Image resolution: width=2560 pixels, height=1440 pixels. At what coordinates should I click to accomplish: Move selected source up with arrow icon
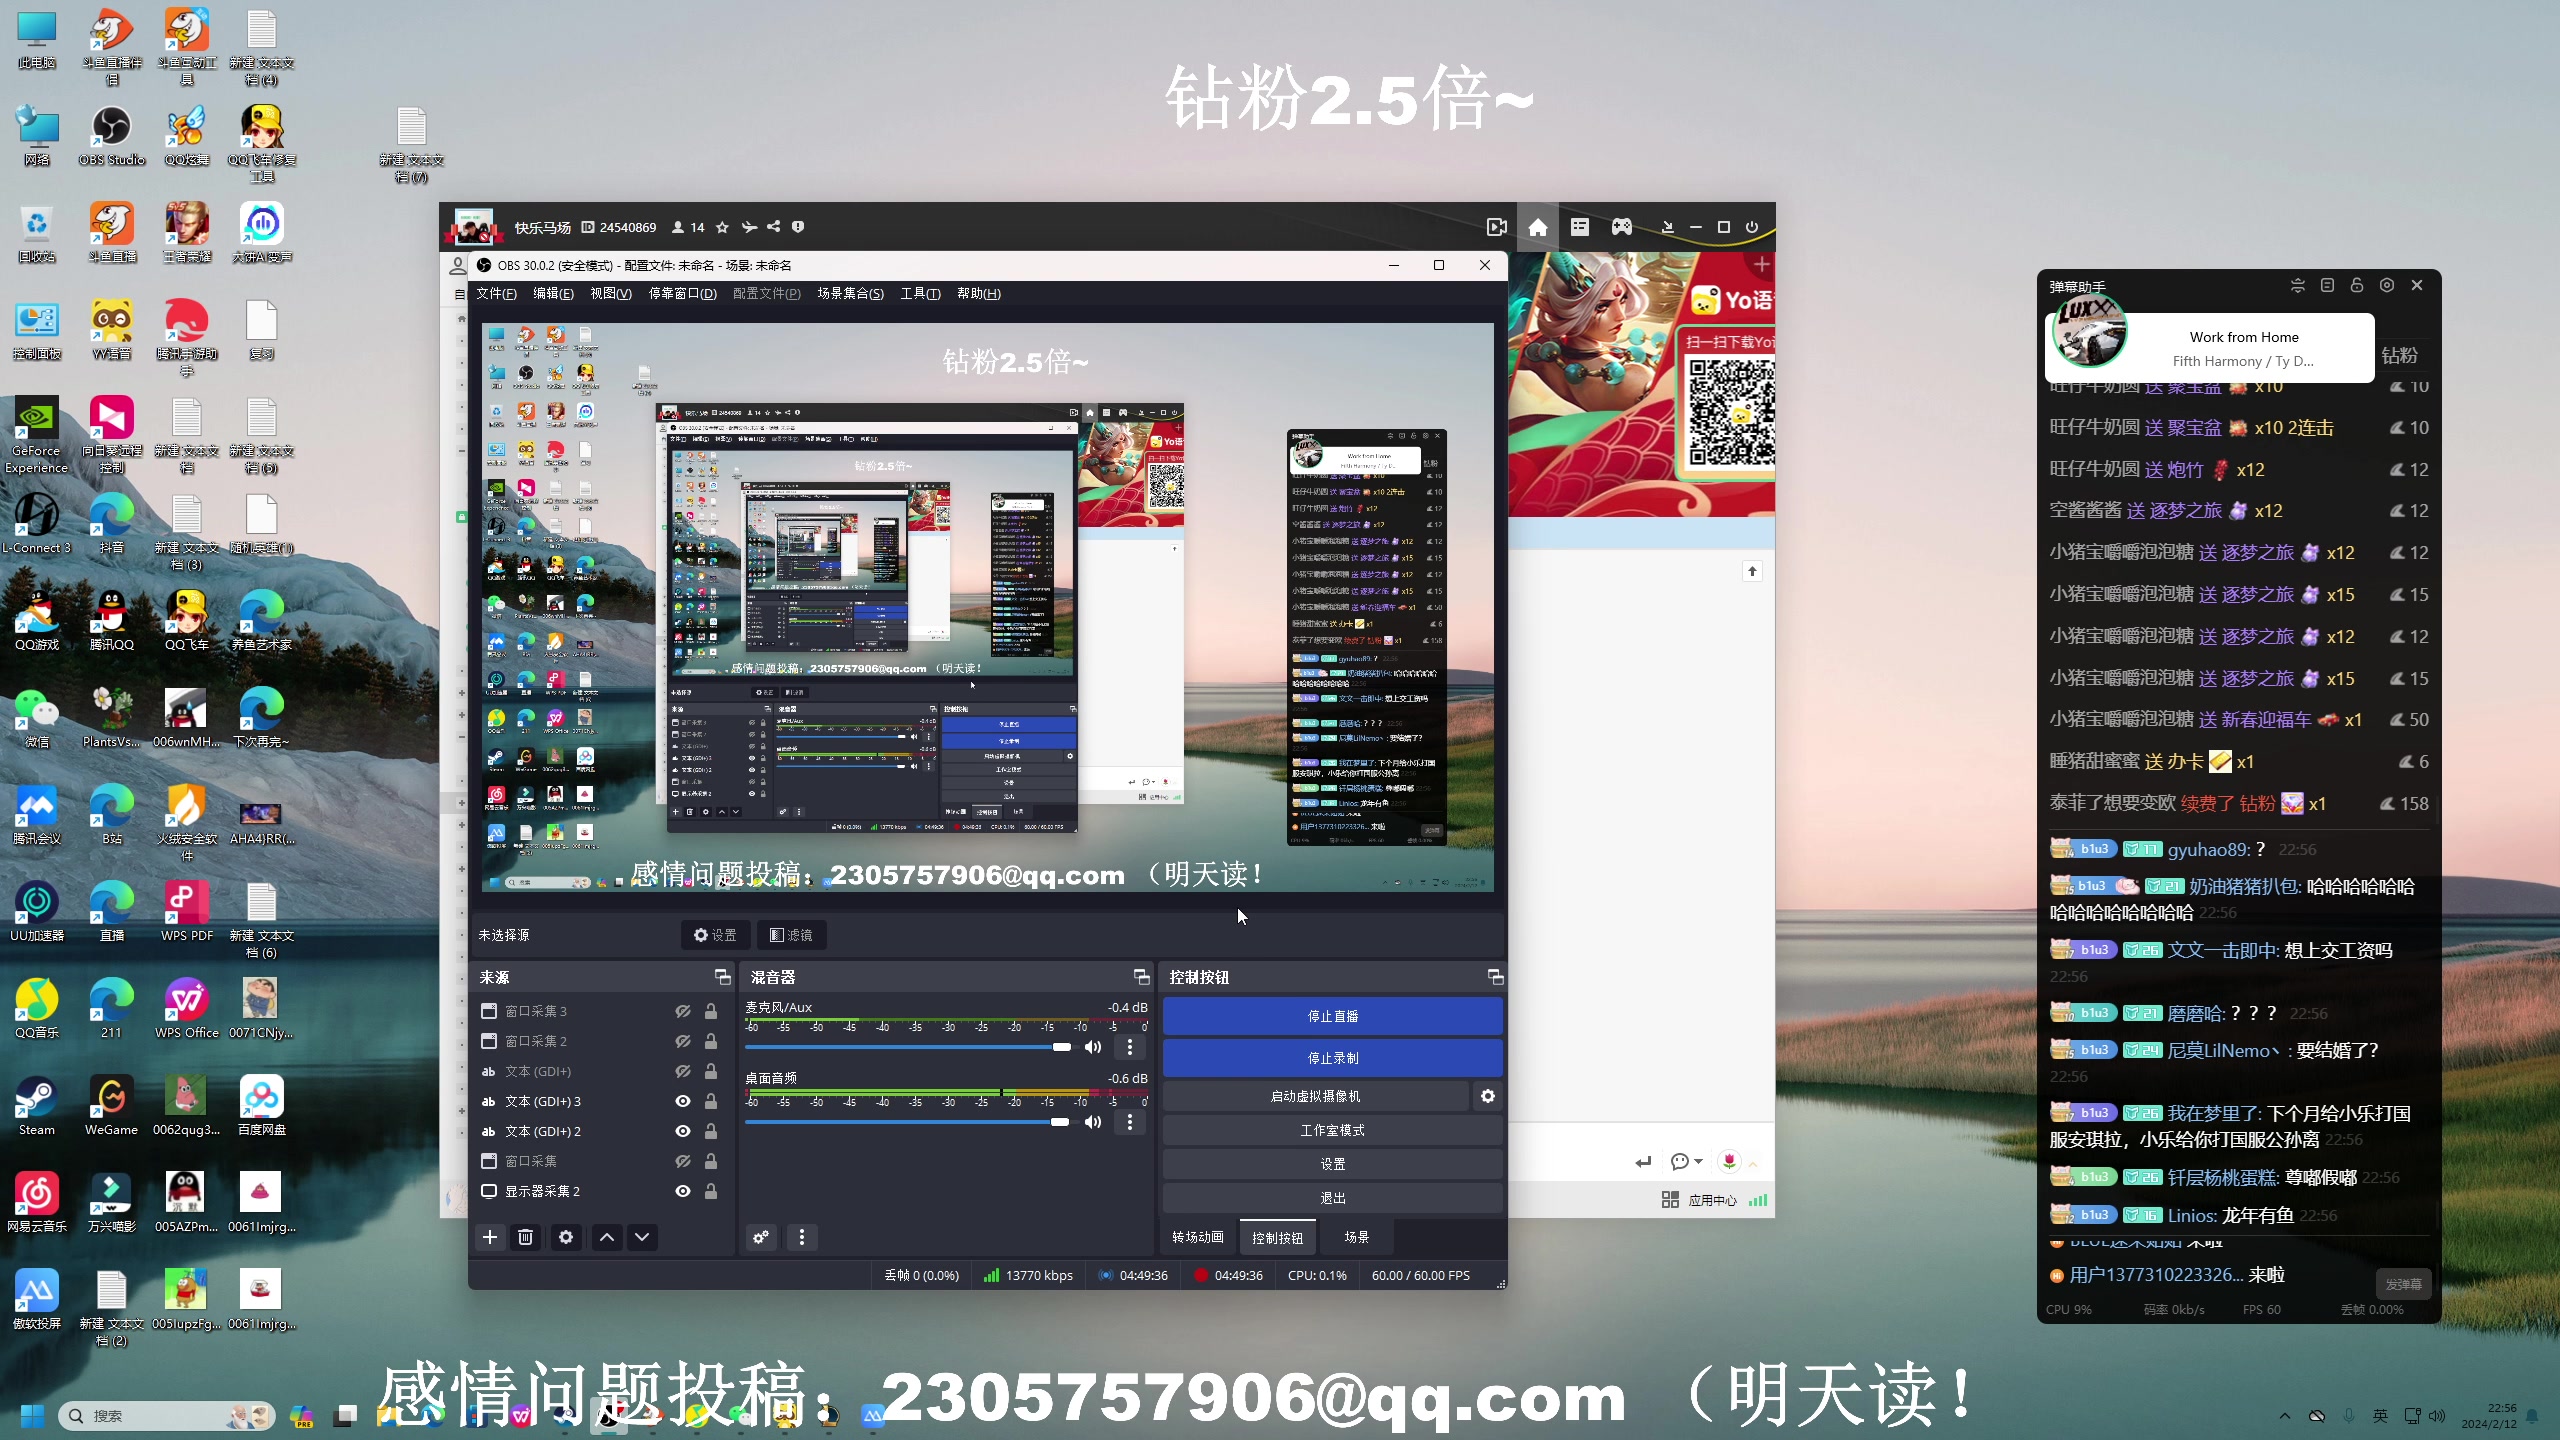click(x=606, y=1237)
